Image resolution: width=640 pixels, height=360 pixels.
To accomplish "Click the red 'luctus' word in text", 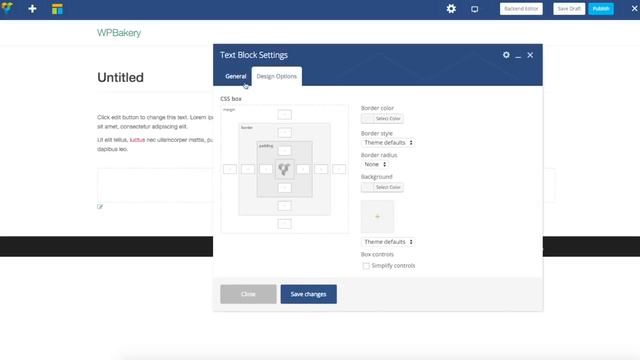I will pyautogui.click(x=137, y=140).
